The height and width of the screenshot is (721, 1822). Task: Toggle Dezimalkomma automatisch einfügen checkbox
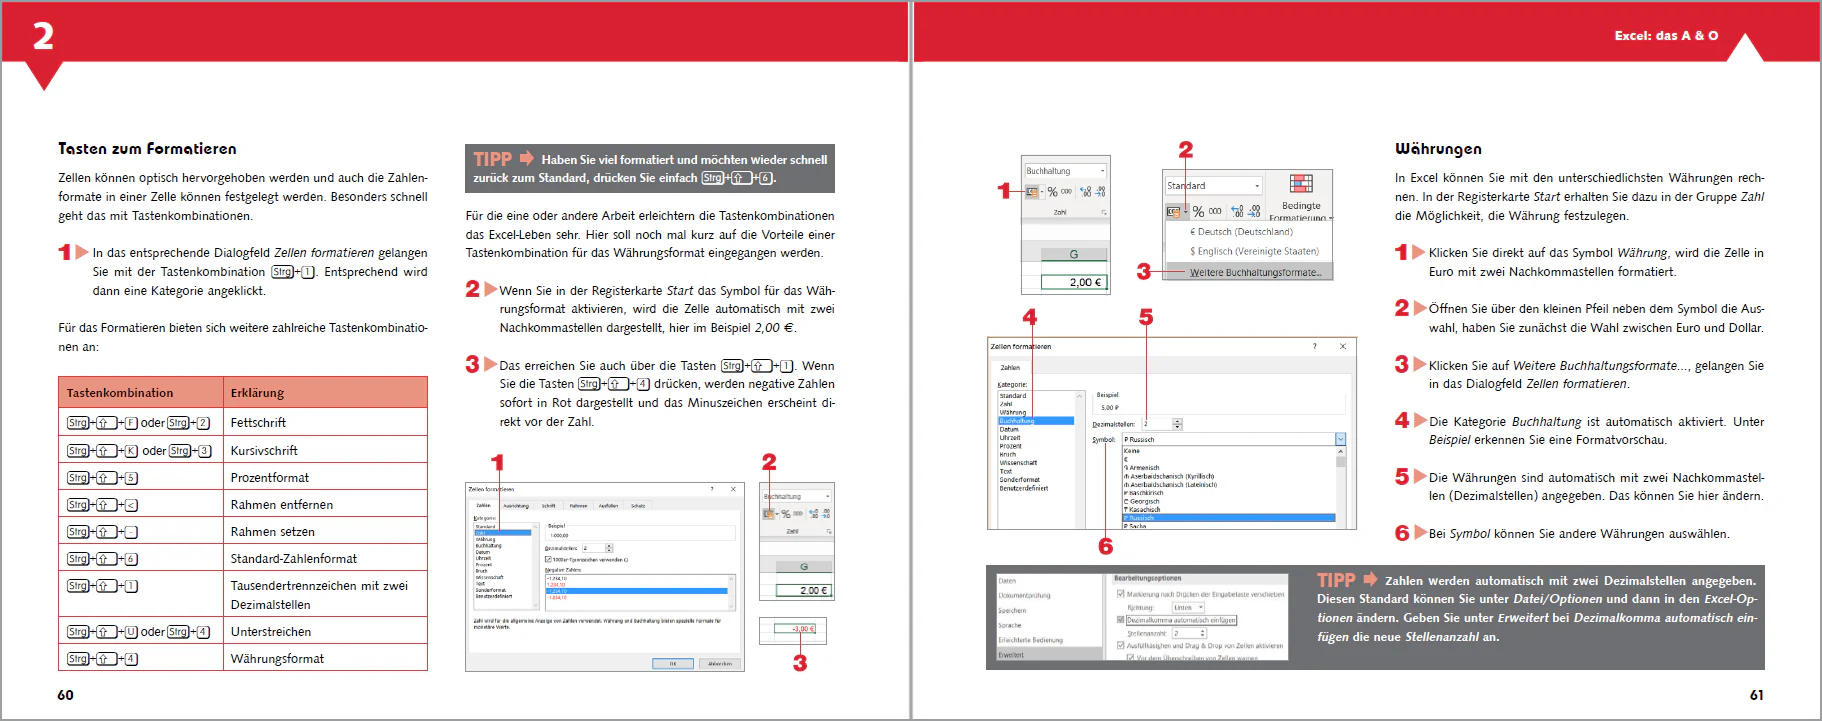click(x=1121, y=620)
